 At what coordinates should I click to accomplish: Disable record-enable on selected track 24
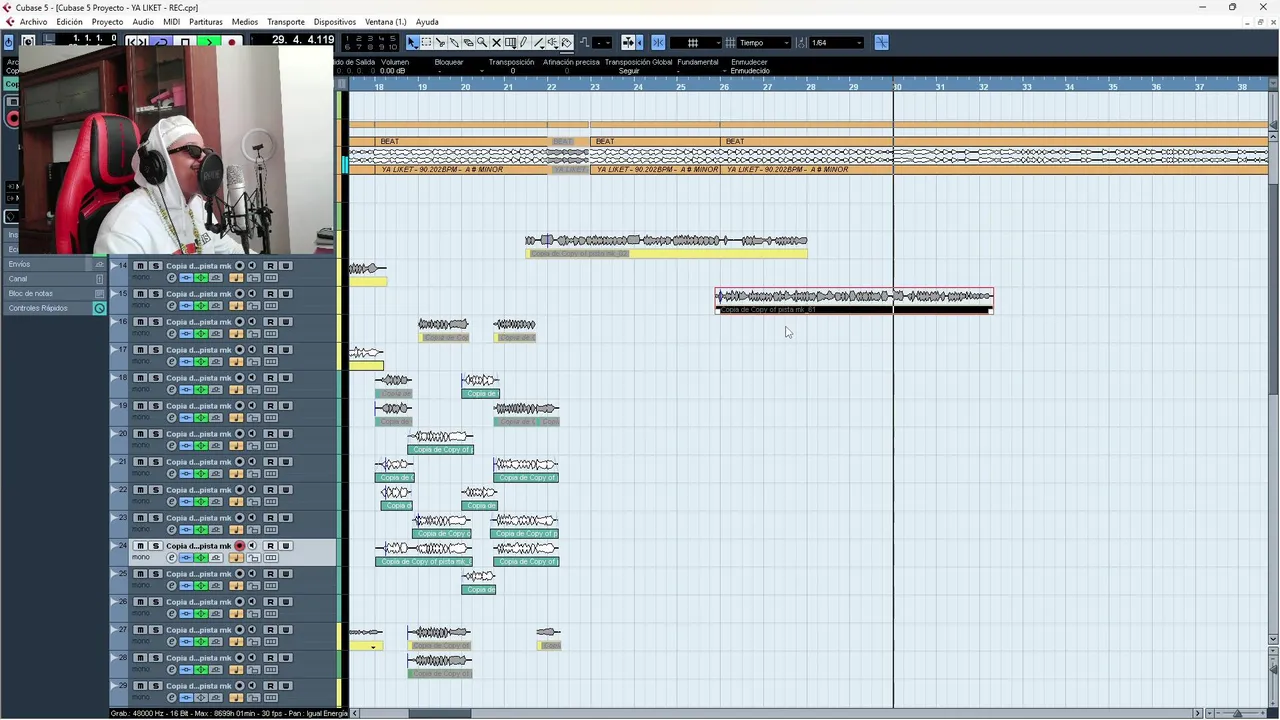click(240, 546)
